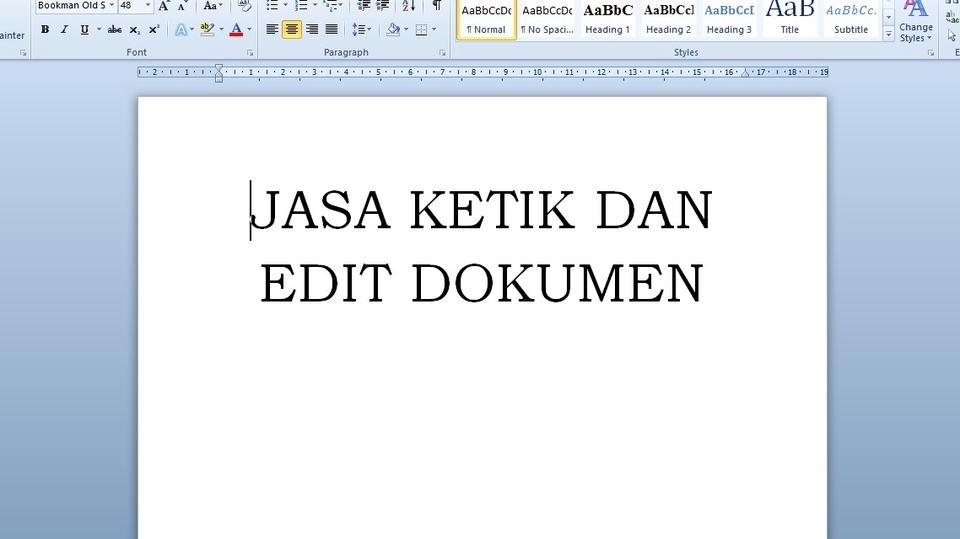Open Text Effects dropdown arrow
960x539 pixels.
(192, 29)
